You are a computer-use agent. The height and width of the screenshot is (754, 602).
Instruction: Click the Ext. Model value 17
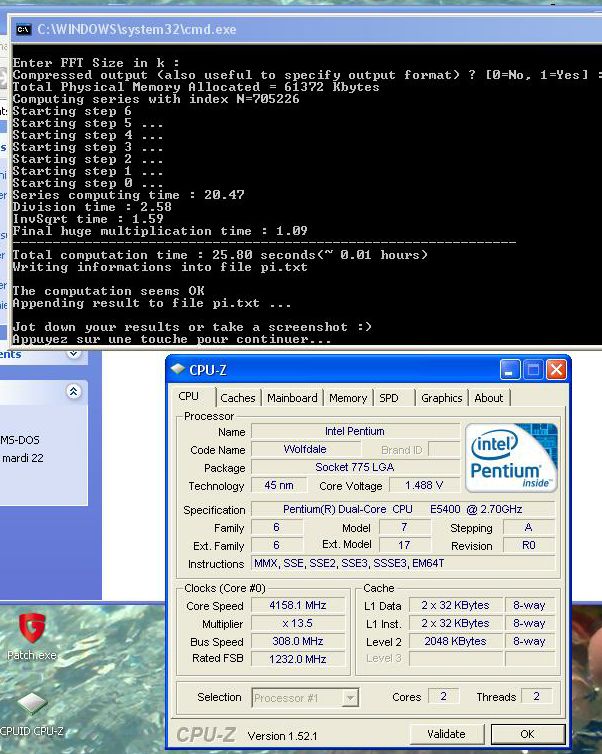[404, 545]
